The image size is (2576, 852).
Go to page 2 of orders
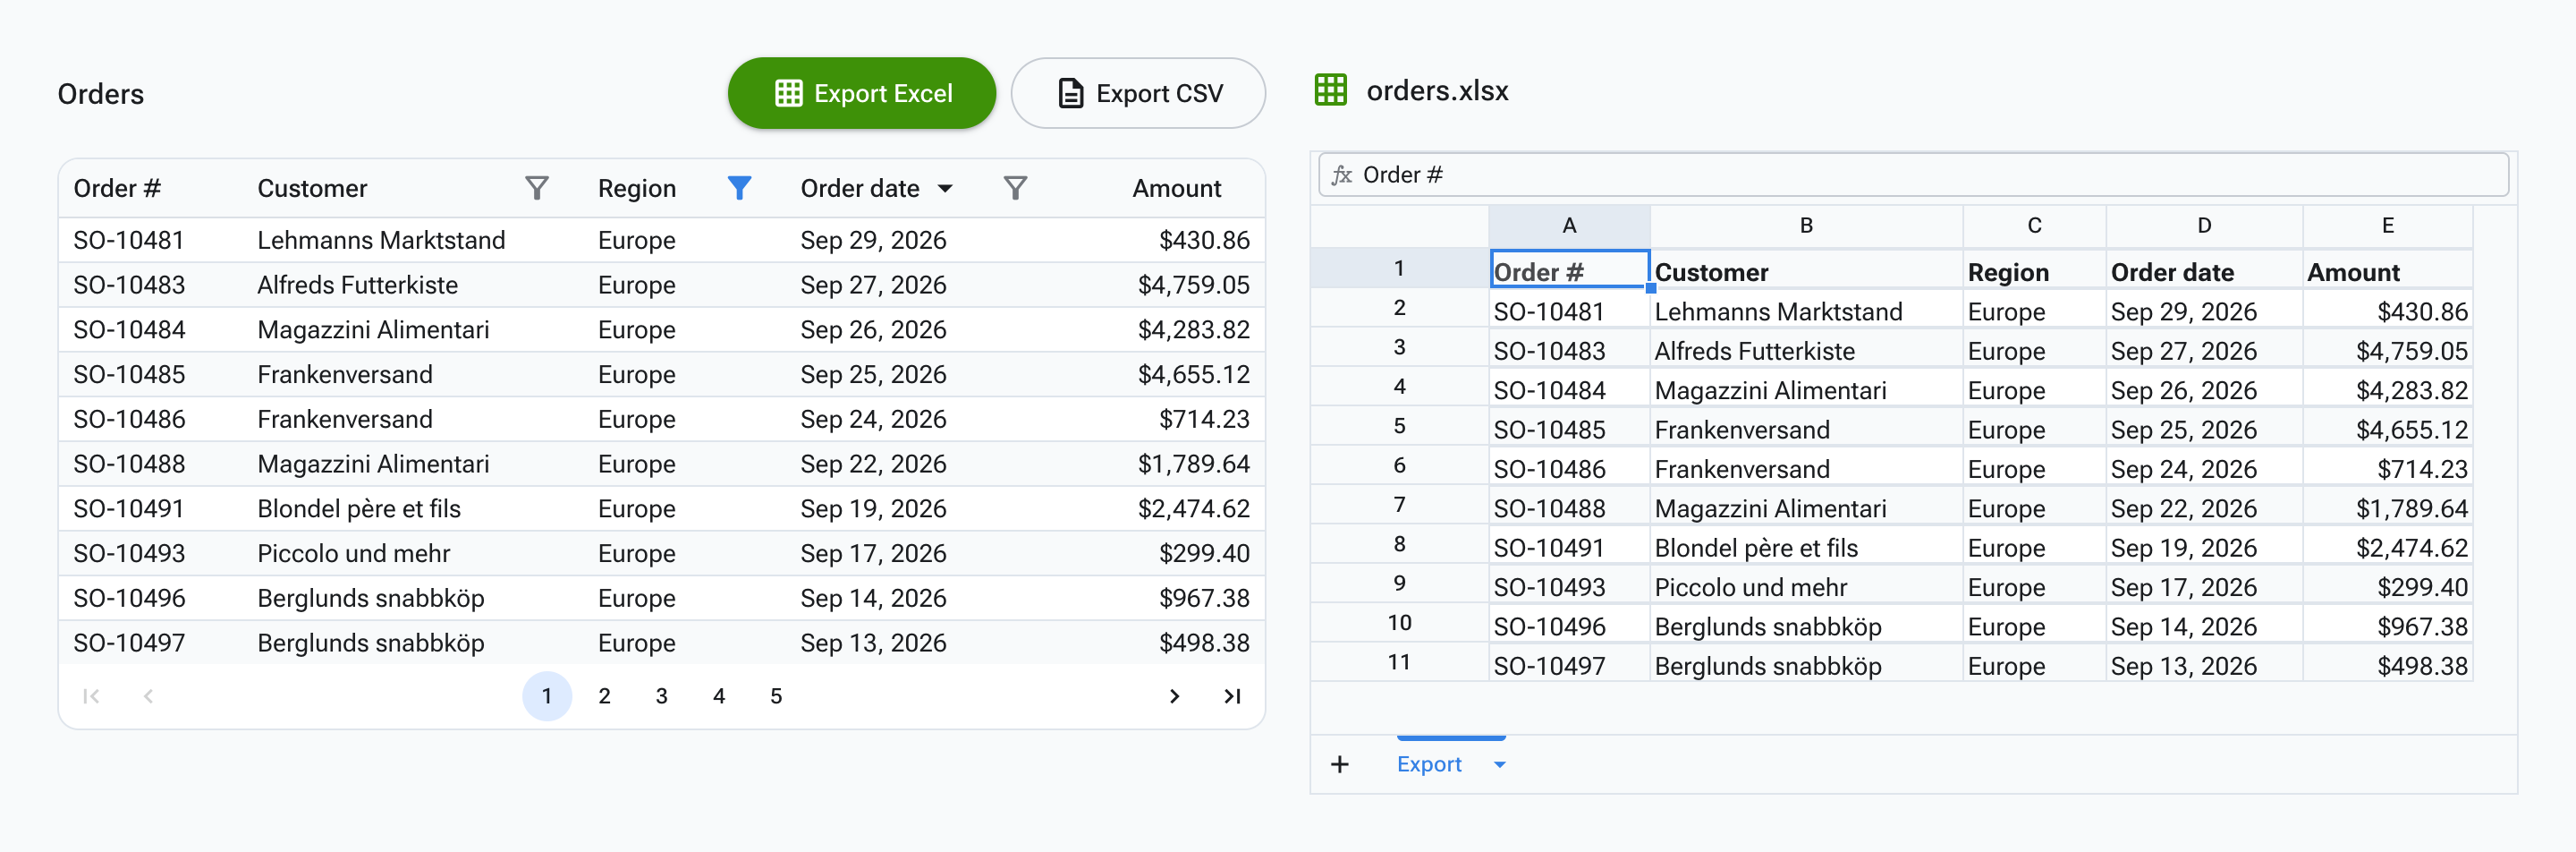pos(604,696)
